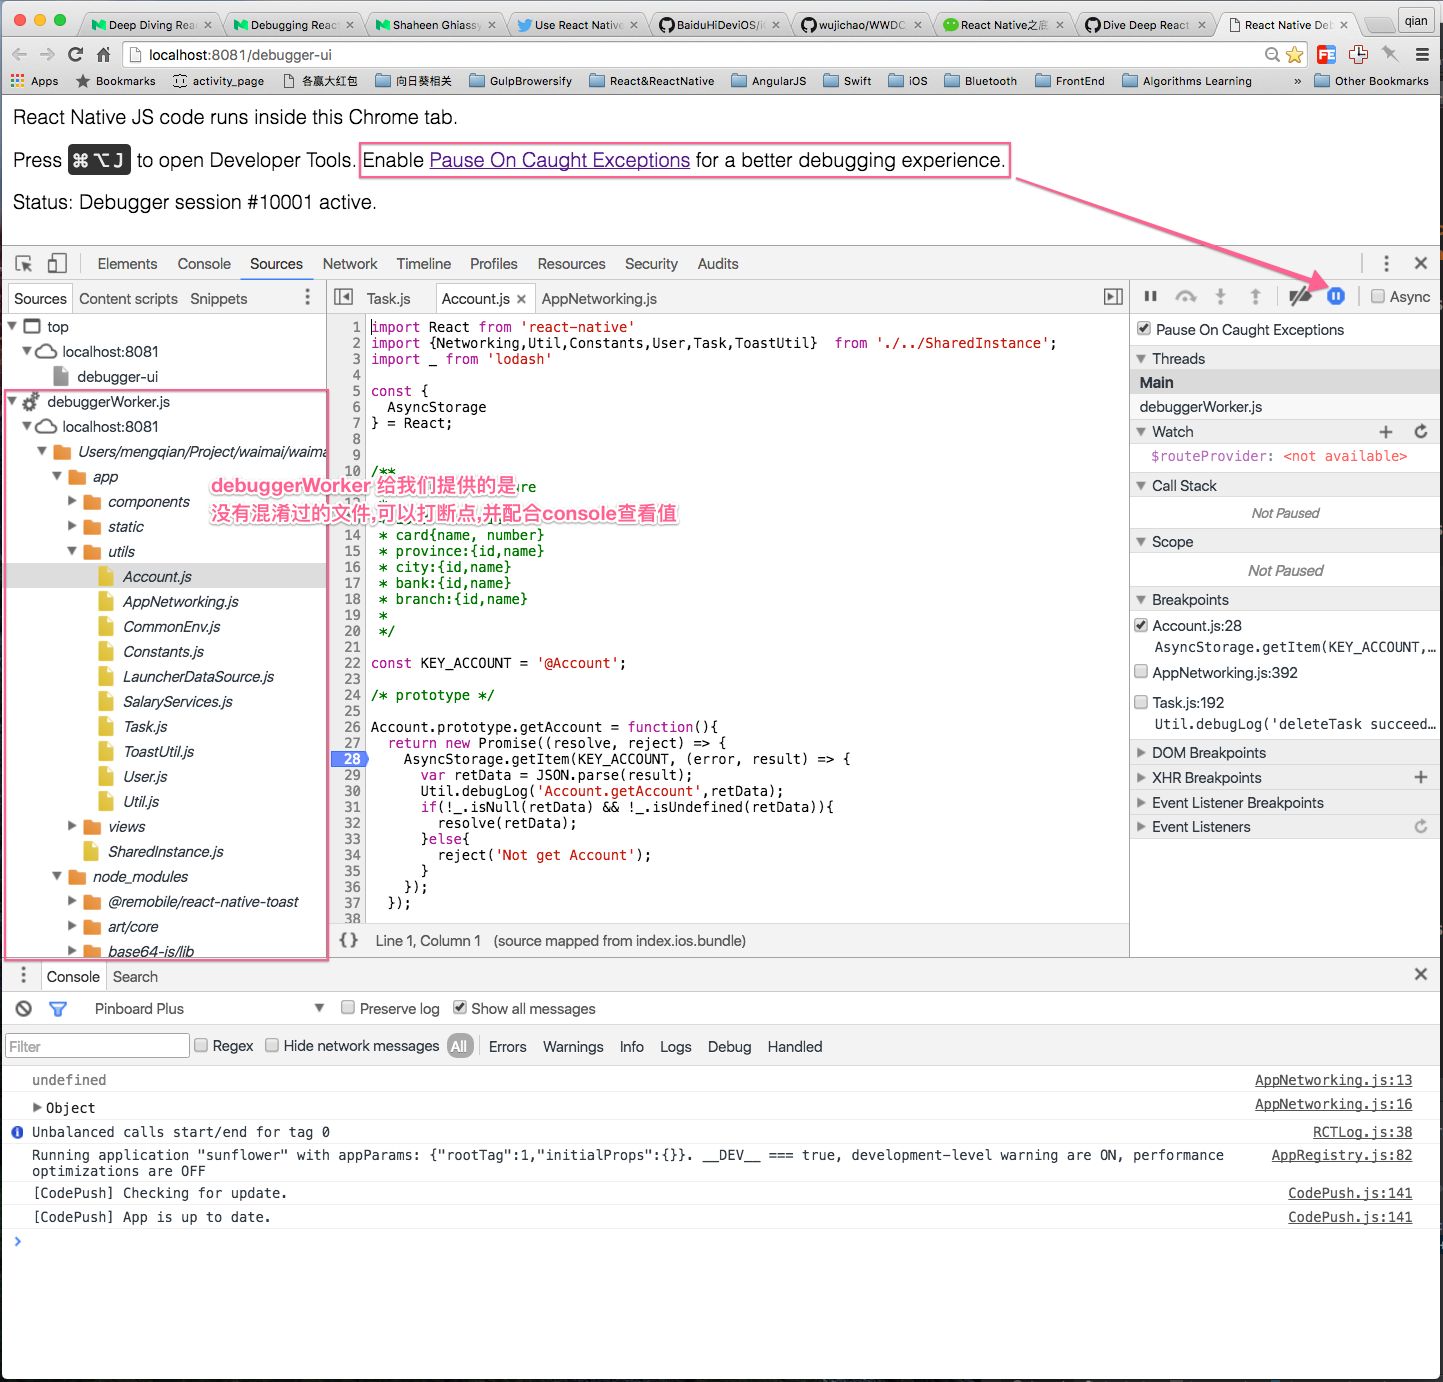Focus the console Filter text field
The width and height of the screenshot is (1443, 1382).
click(x=97, y=1046)
